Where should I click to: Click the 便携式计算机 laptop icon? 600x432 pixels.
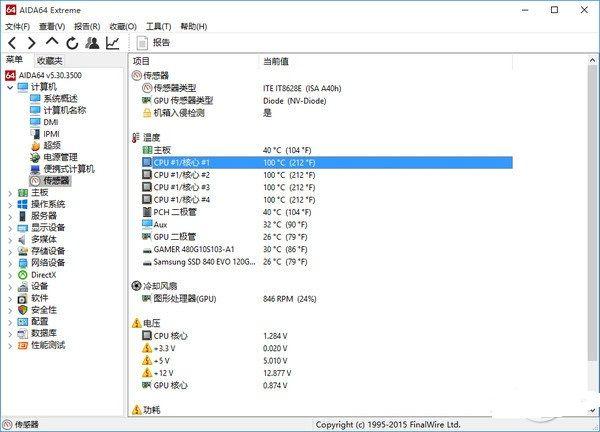[x=35, y=169]
